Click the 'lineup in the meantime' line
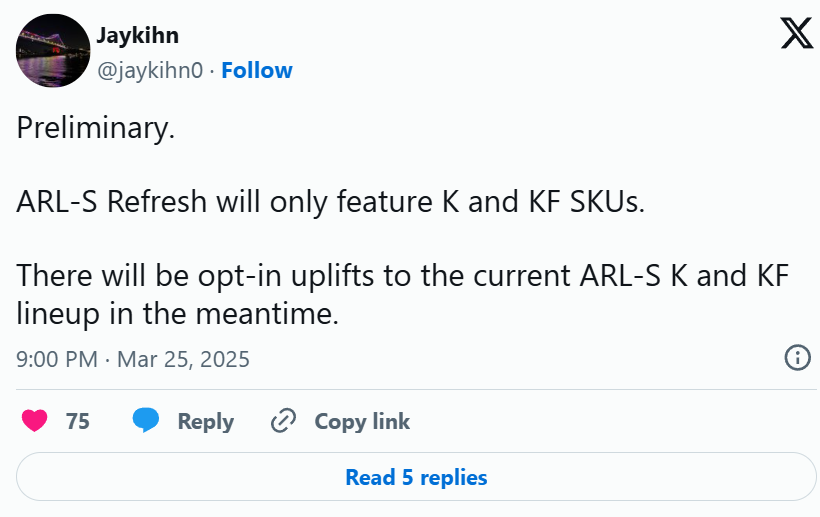Screen dimensions: 820x517 point(178,313)
